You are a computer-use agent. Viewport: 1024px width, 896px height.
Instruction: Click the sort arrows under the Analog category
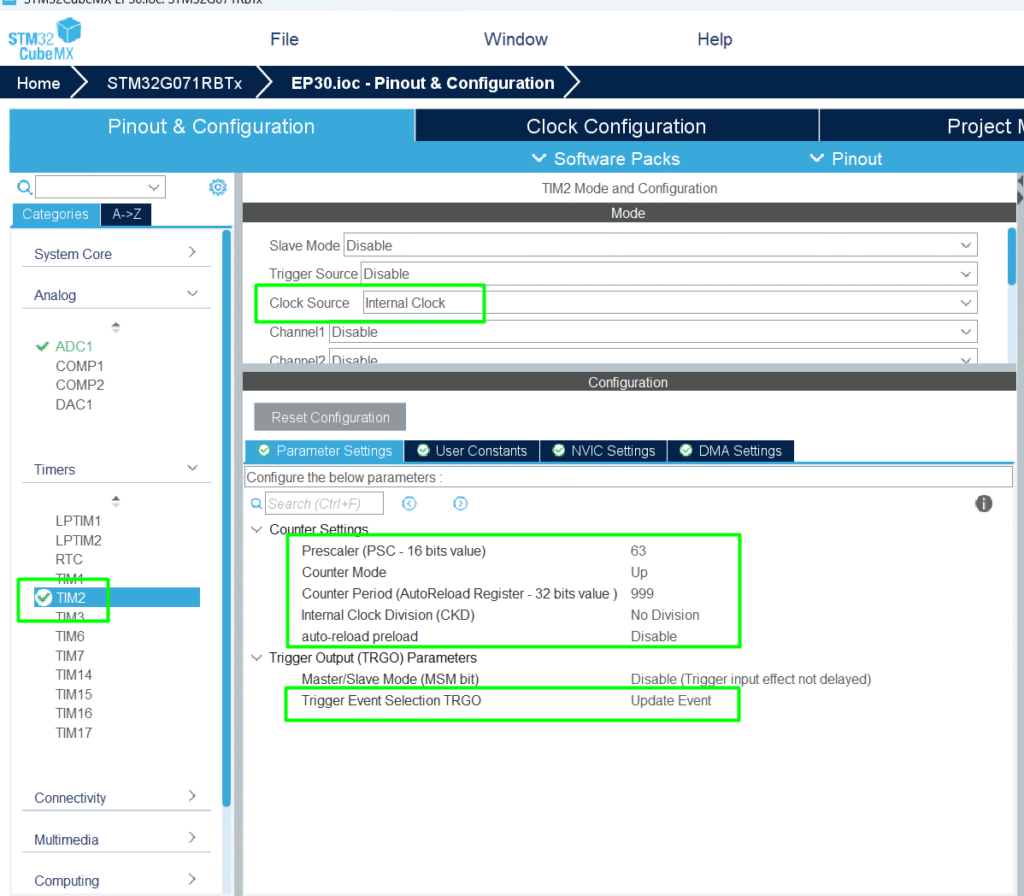[115, 327]
